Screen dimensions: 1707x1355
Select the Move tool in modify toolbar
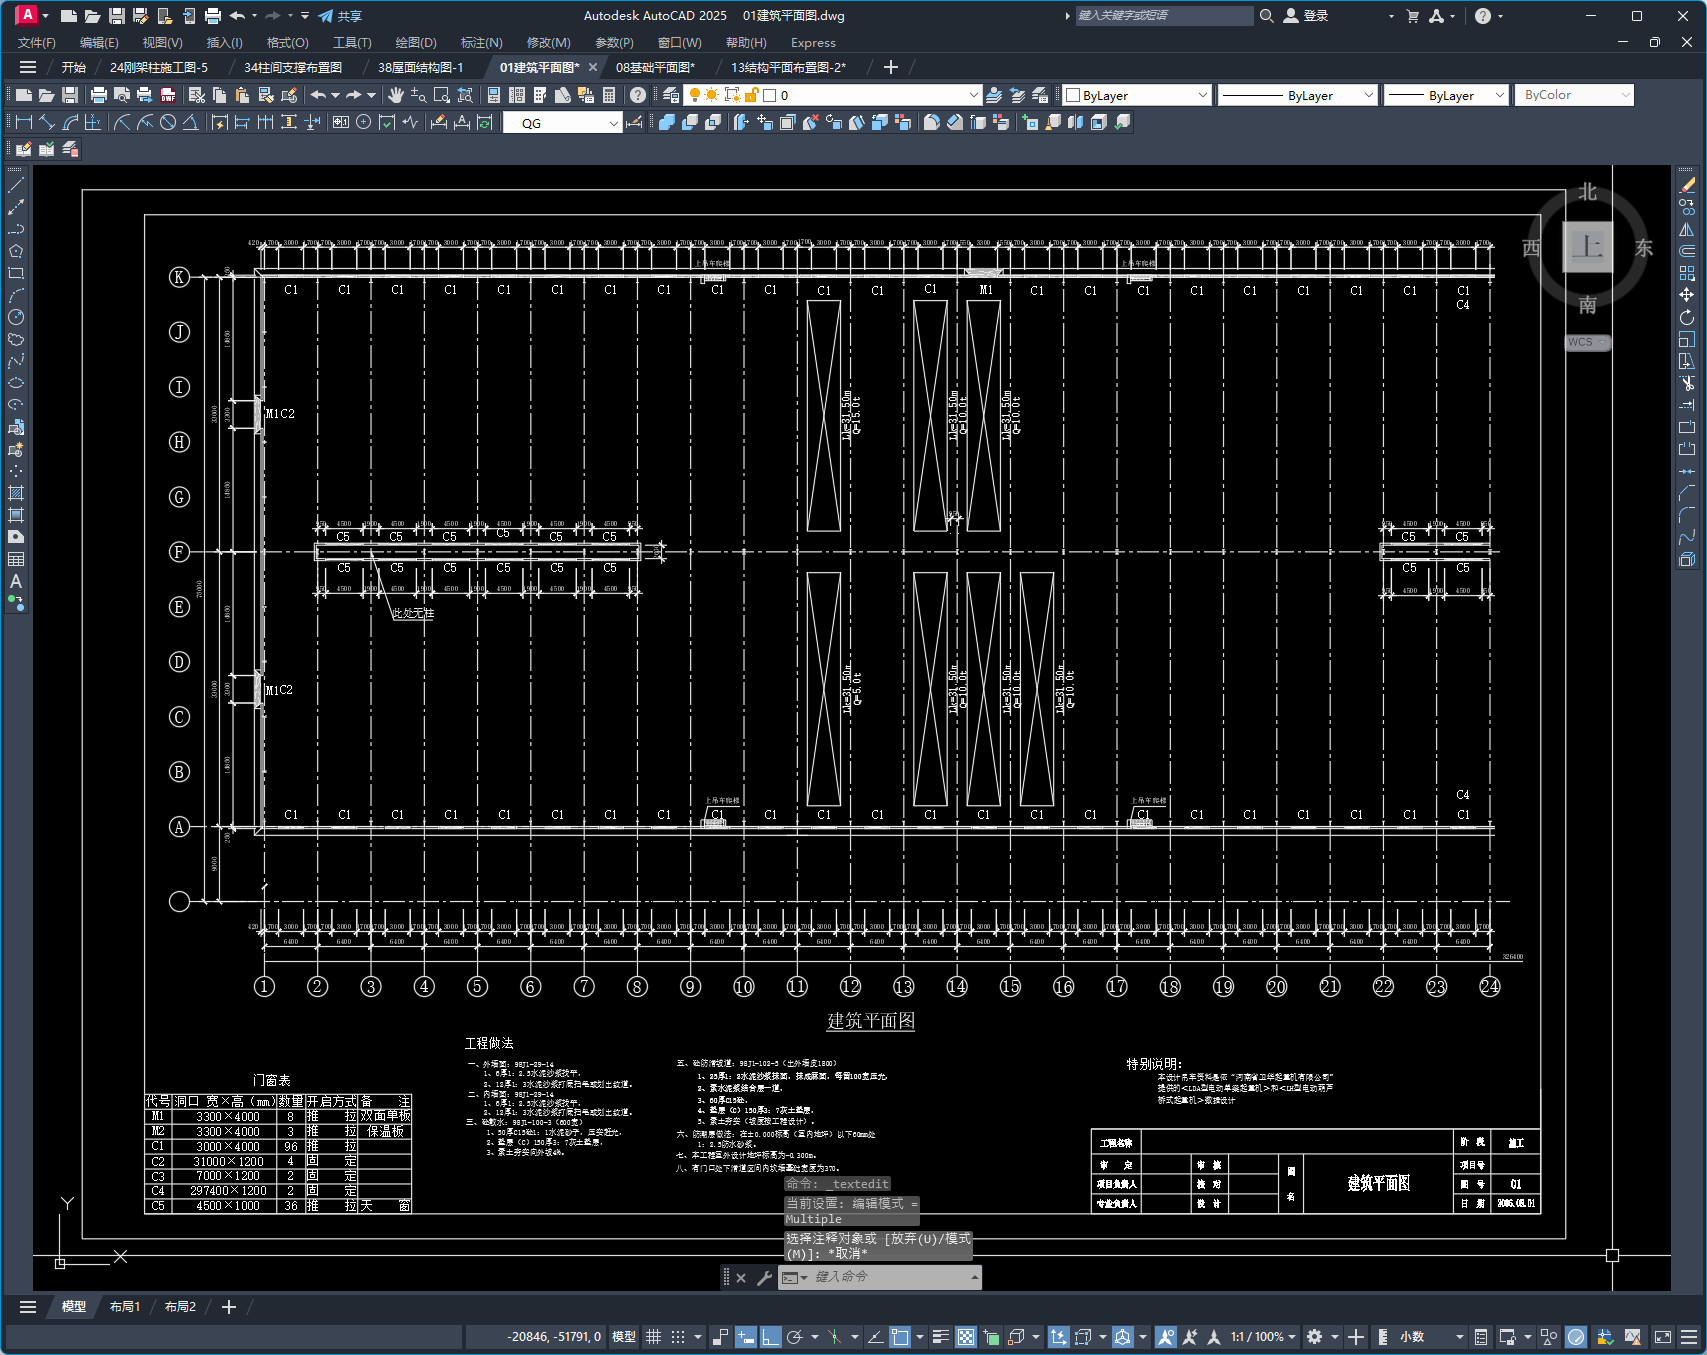coord(1687,295)
